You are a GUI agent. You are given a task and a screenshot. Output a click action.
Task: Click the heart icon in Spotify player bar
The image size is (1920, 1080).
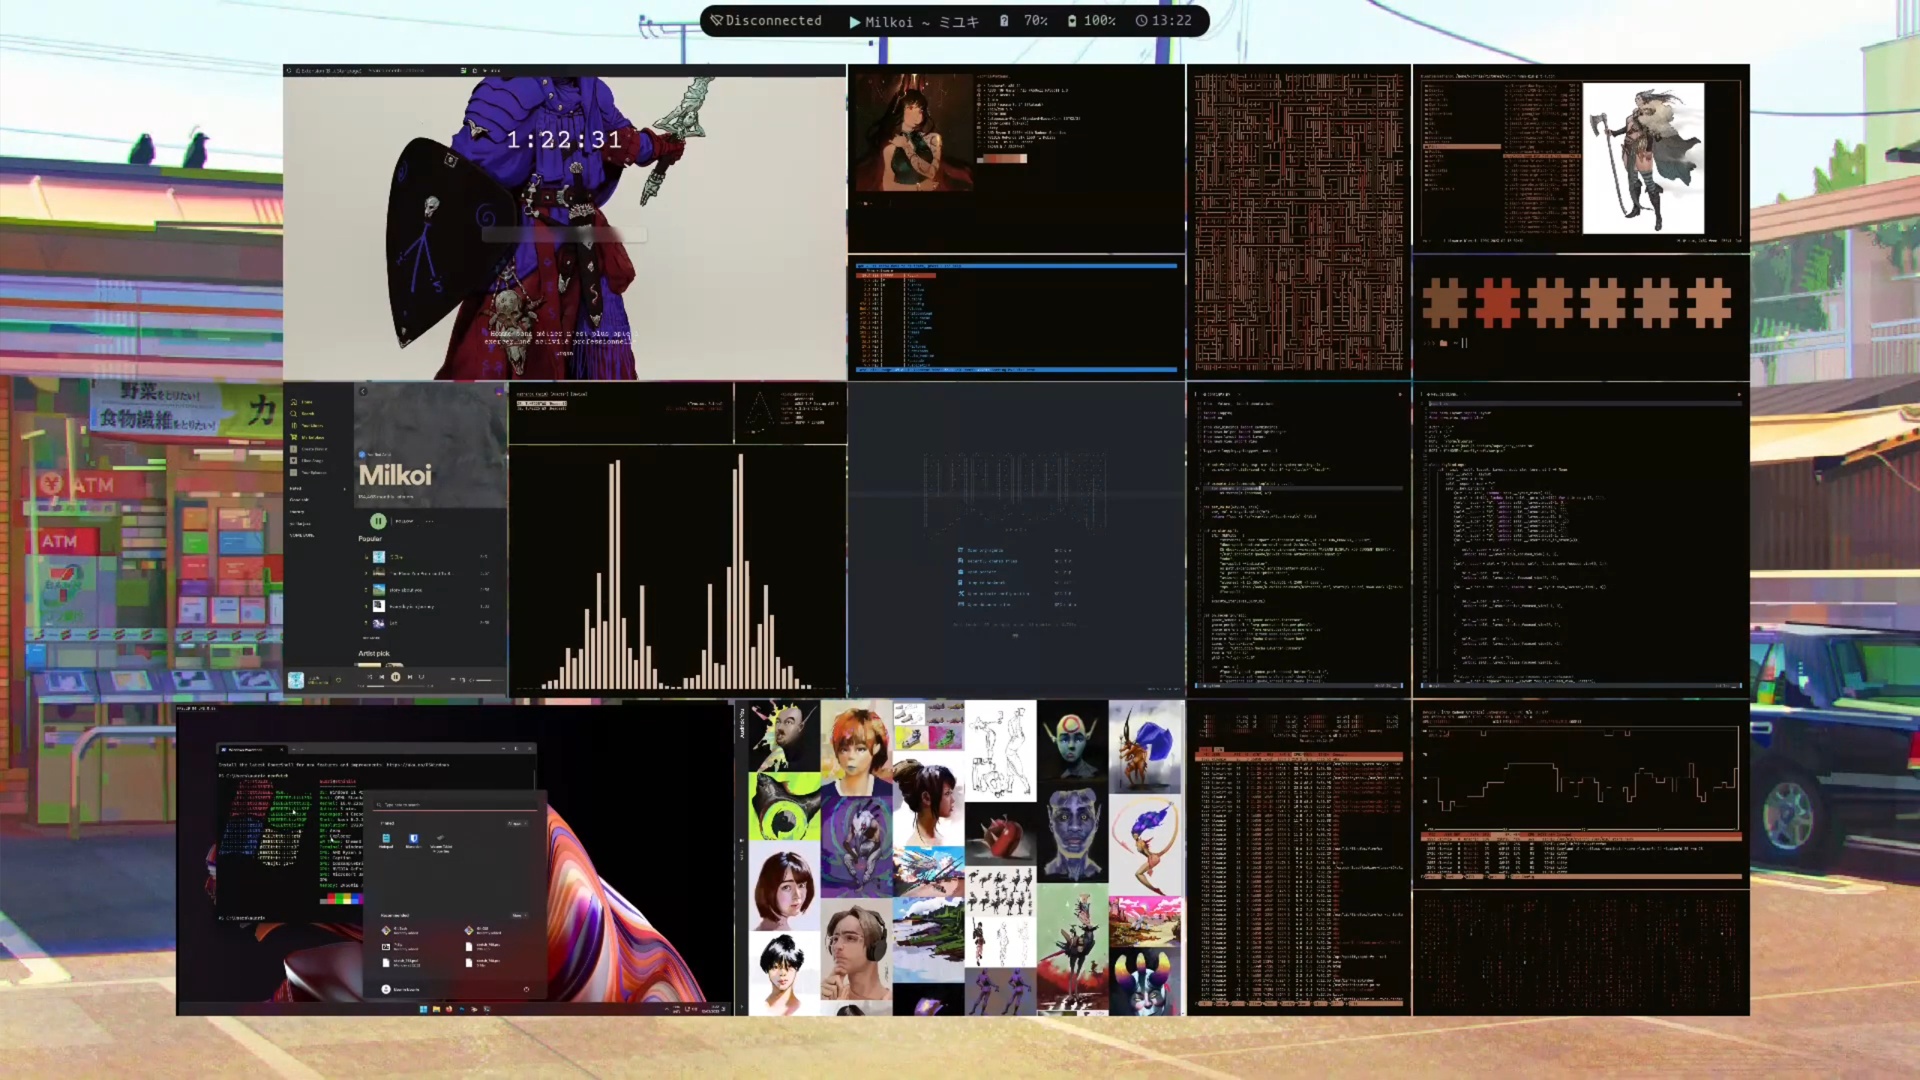(x=338, y=679)
